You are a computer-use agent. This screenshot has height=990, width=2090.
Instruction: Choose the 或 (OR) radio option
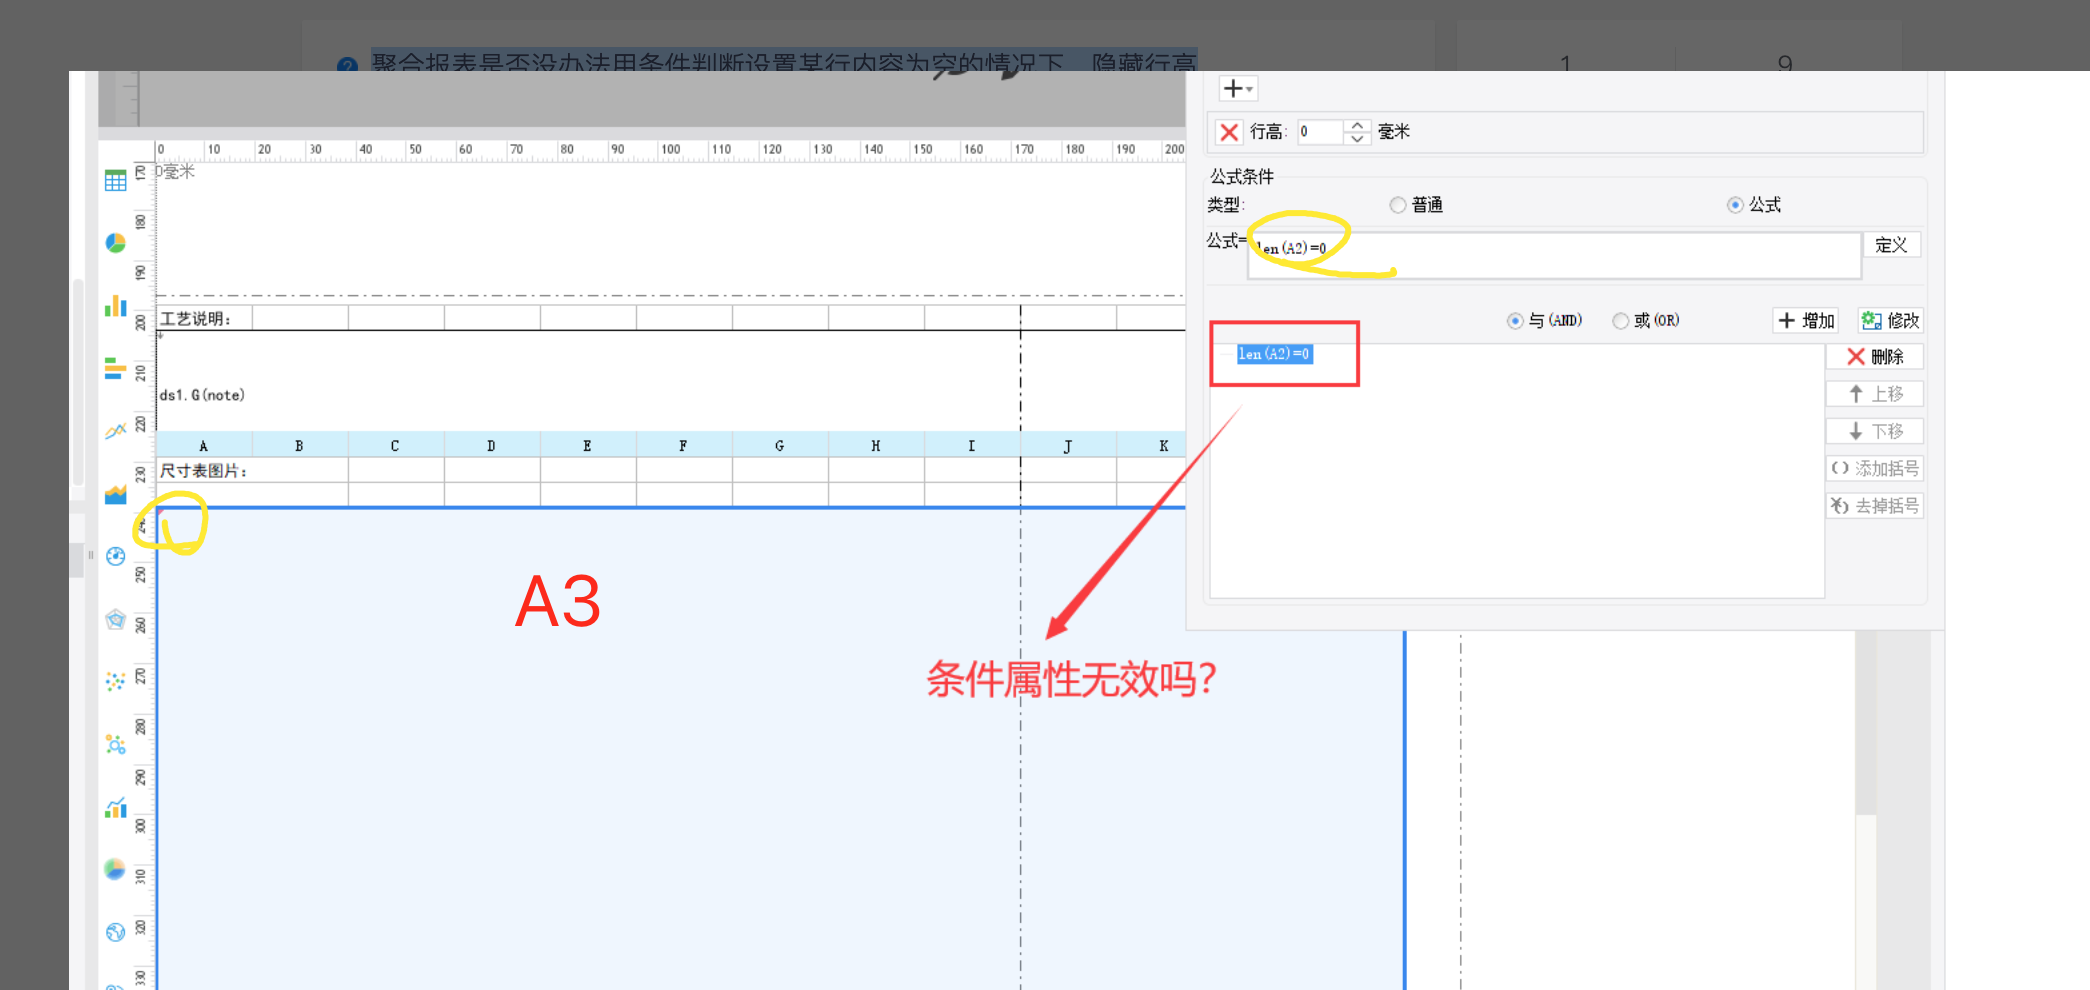1620,321
